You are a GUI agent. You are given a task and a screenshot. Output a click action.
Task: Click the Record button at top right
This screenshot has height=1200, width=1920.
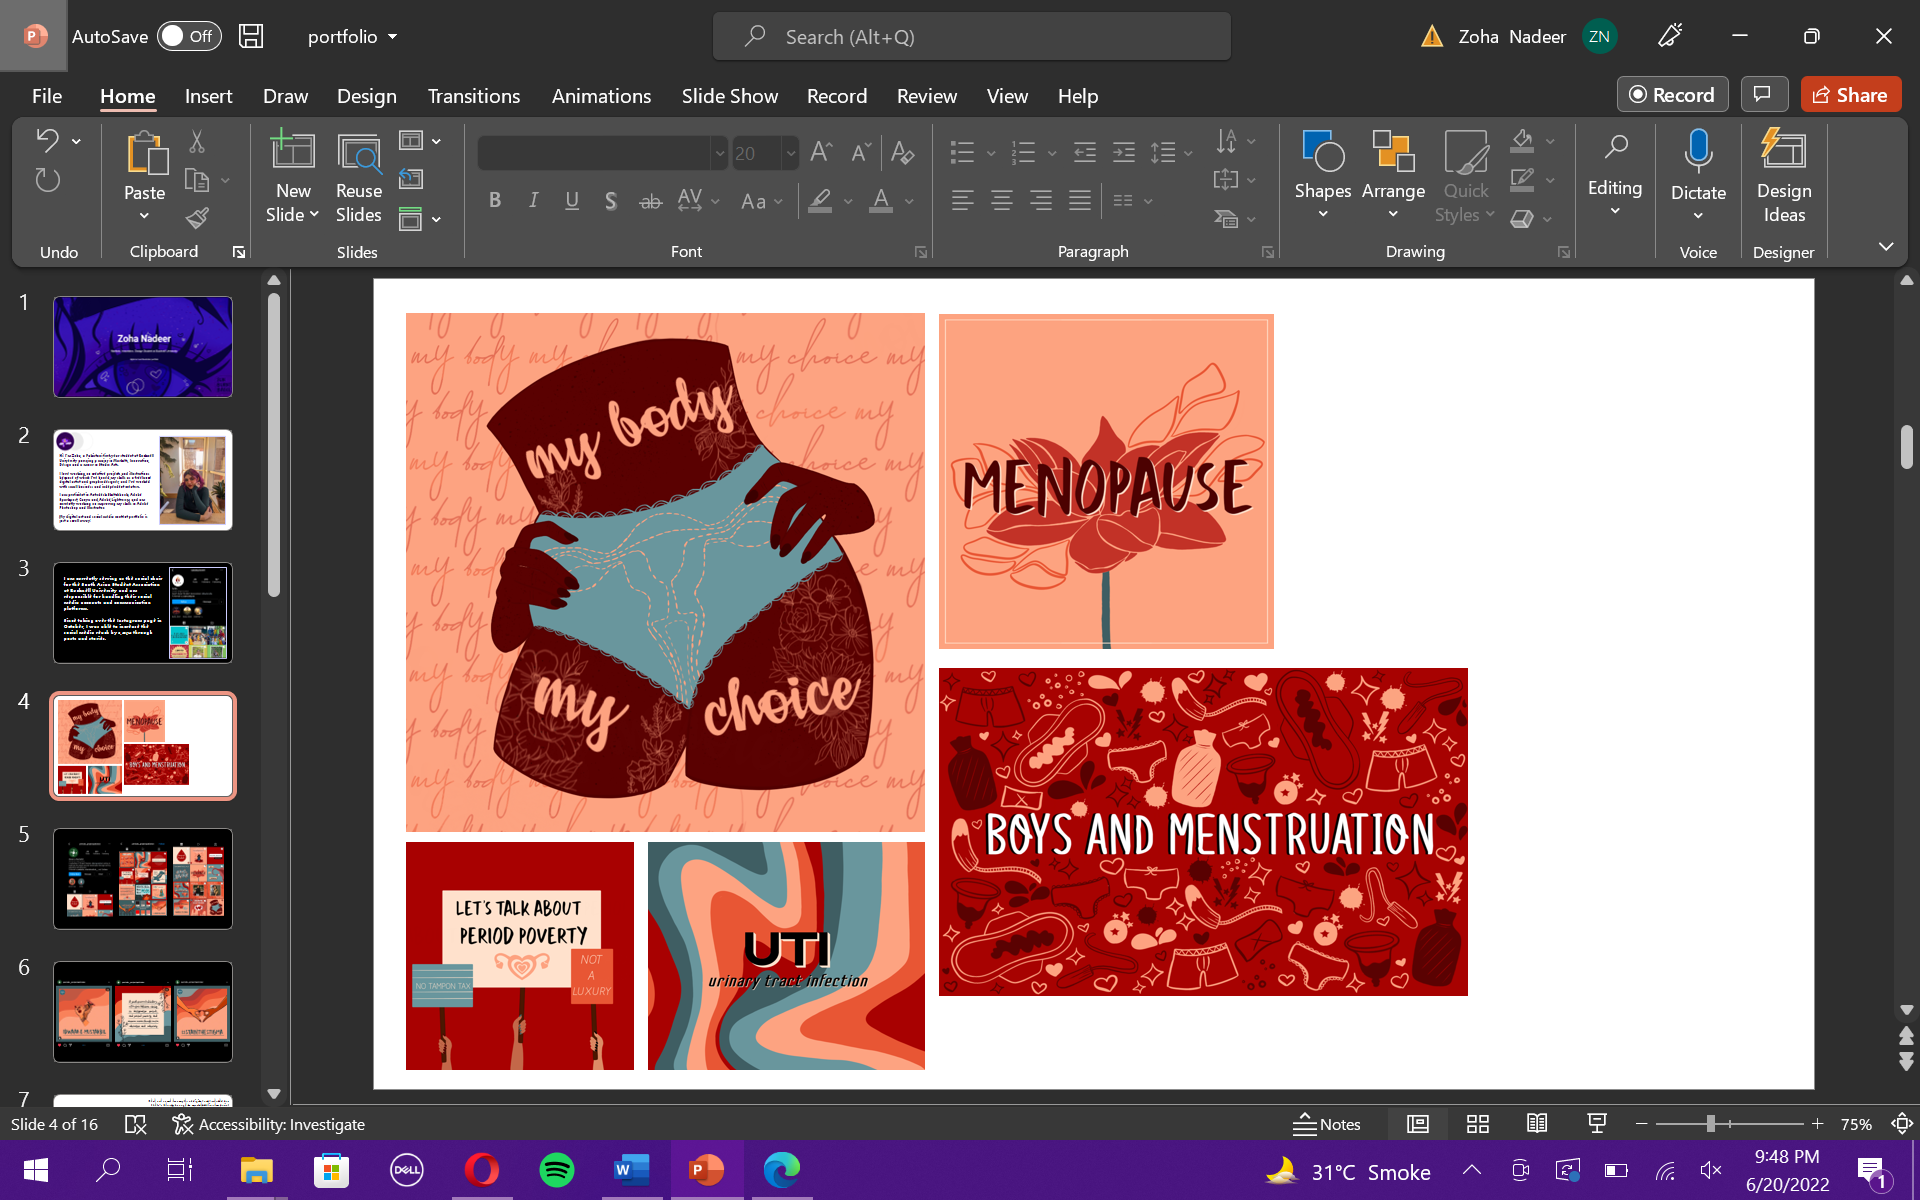click(x=1672, y=95)
